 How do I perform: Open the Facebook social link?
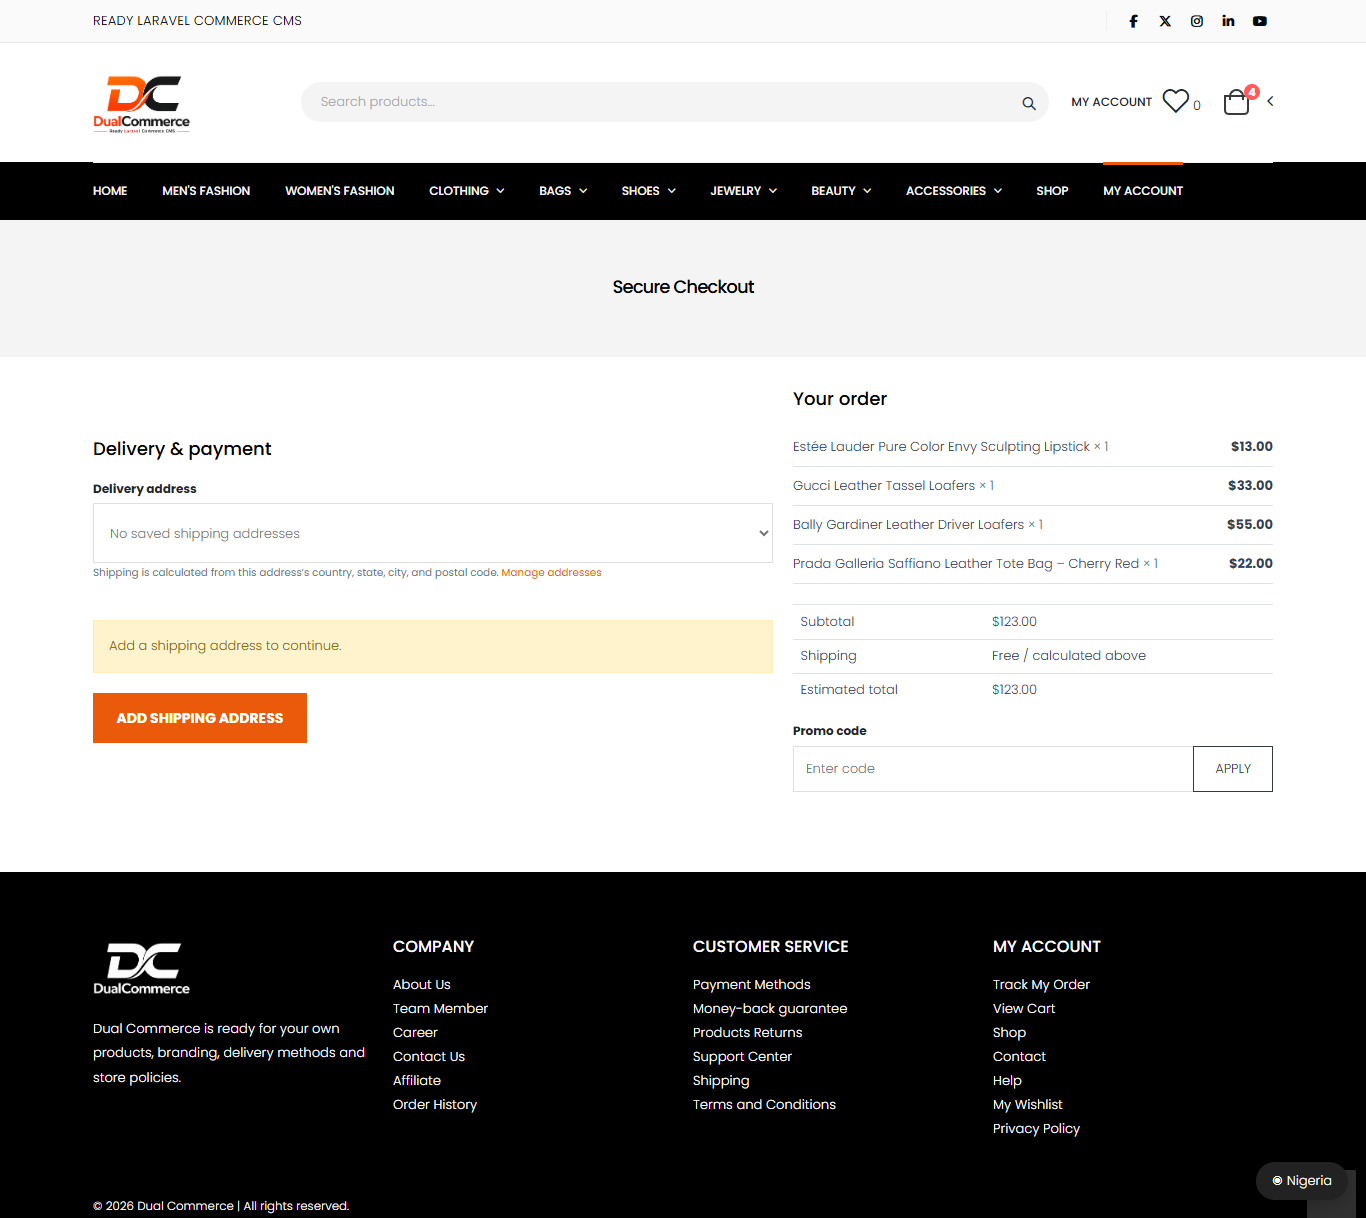[1133, 21]
